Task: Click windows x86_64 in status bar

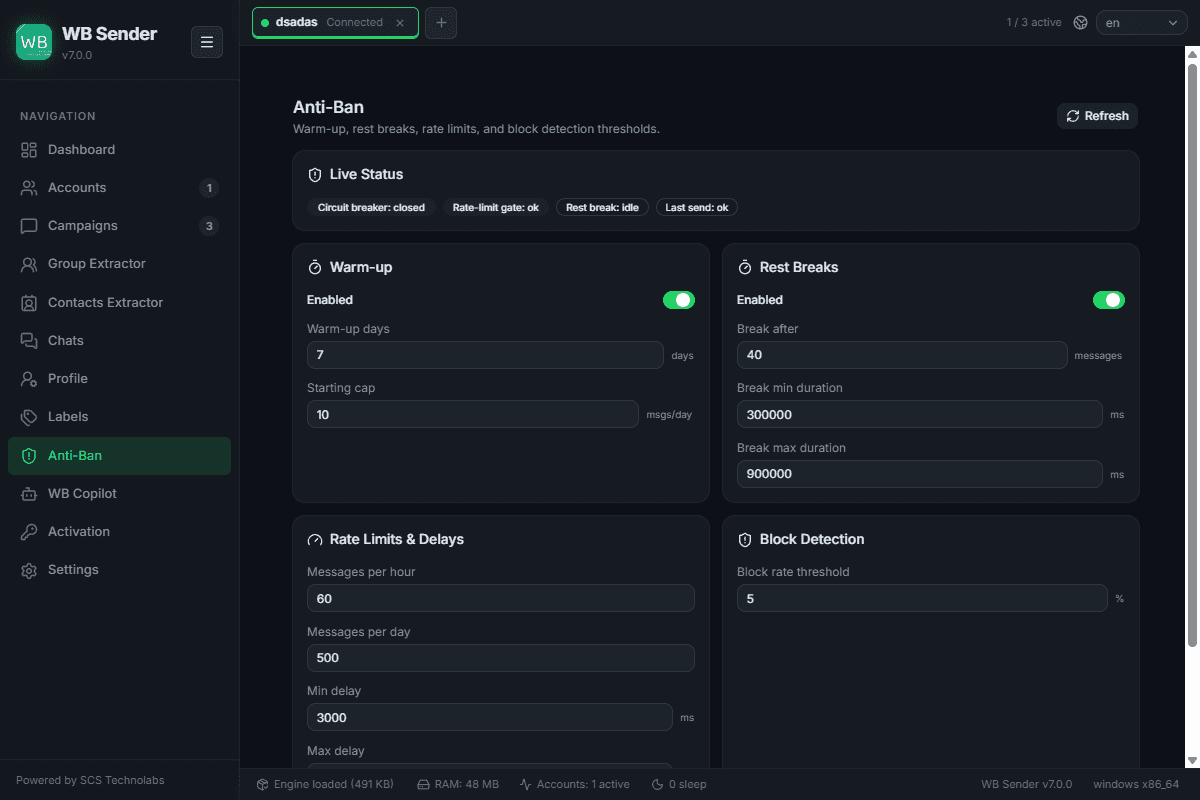Action: pos(1136,785)
